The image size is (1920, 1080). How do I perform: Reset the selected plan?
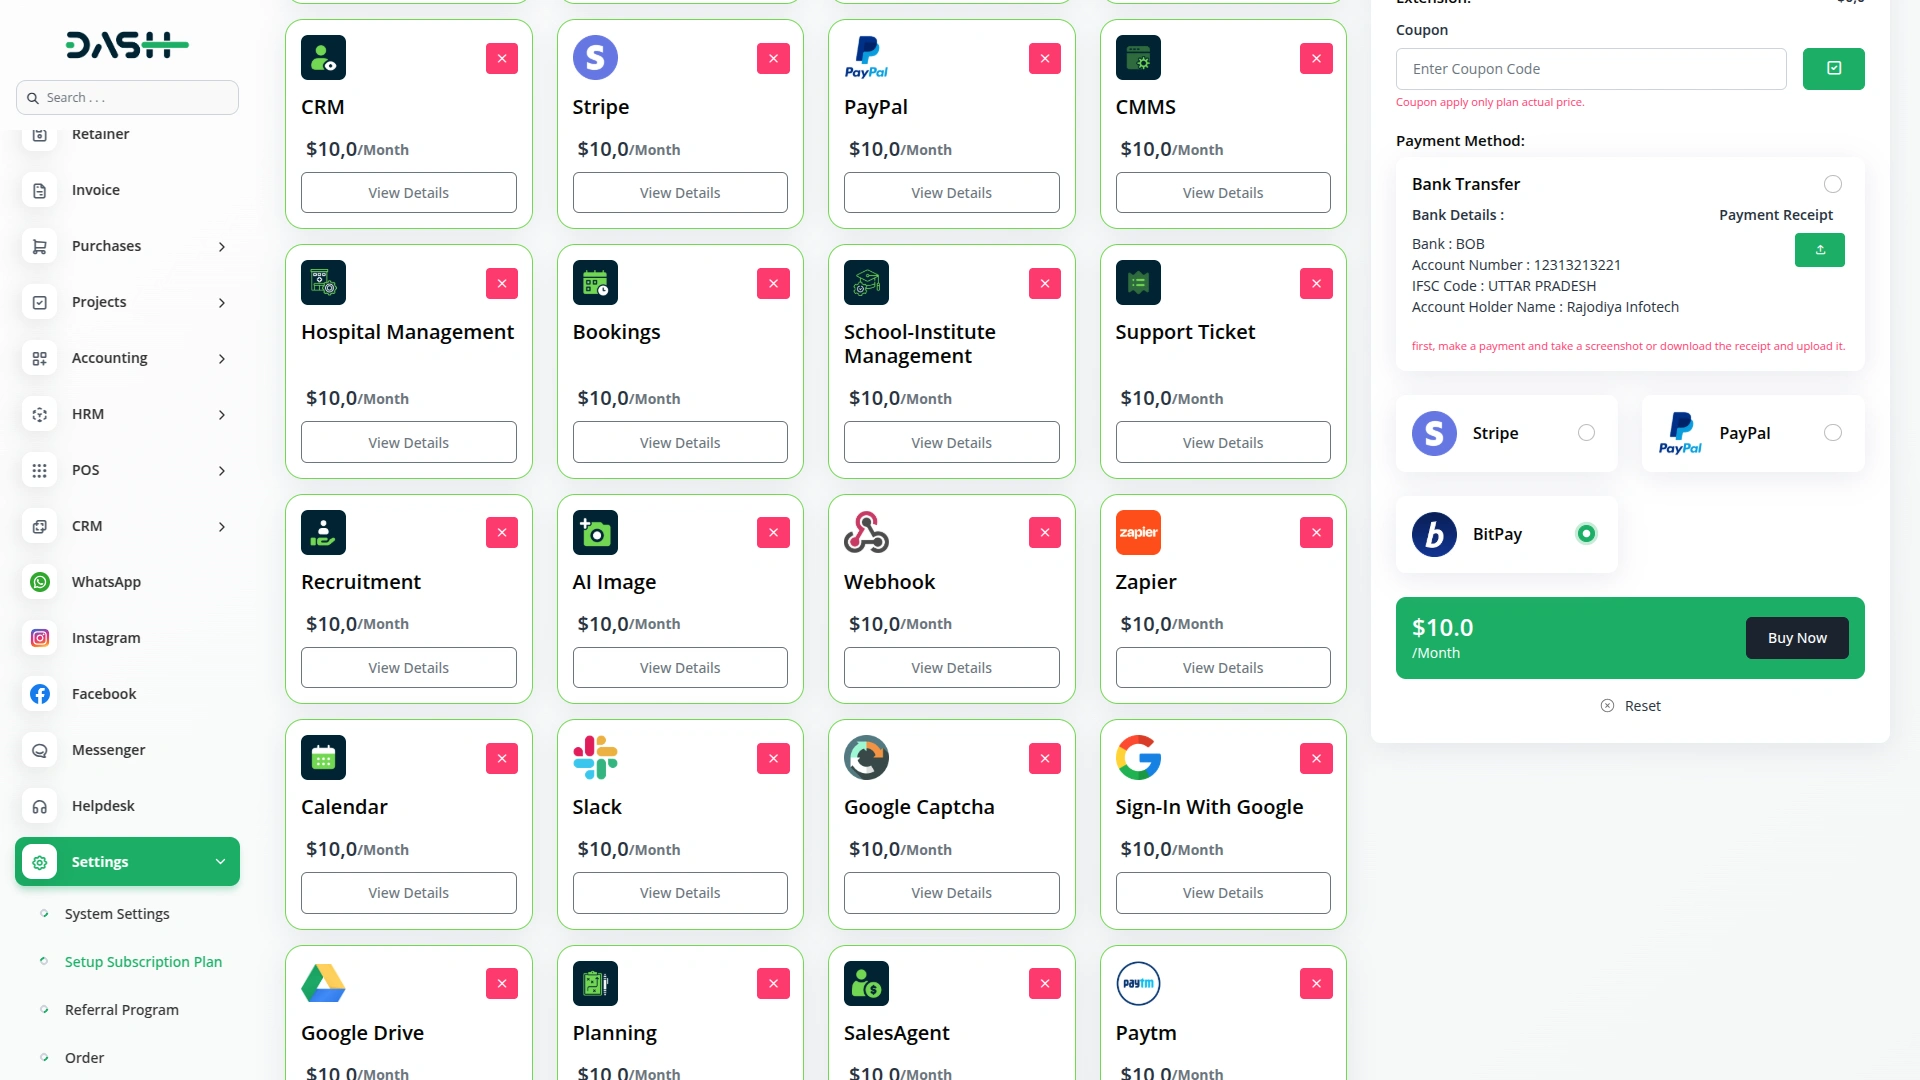[x=1631, y=705]
